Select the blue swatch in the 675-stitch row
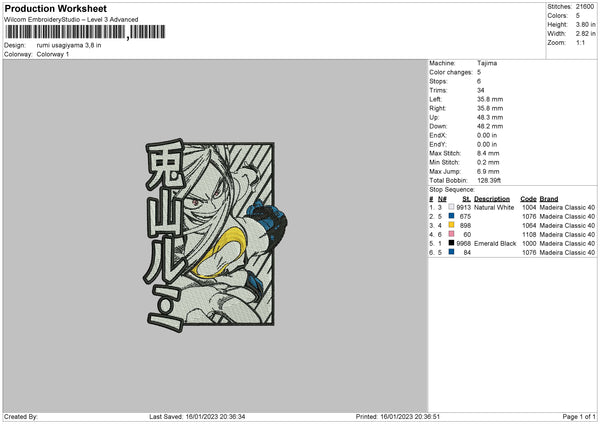600x424 pixels. [x=451, y=216]
